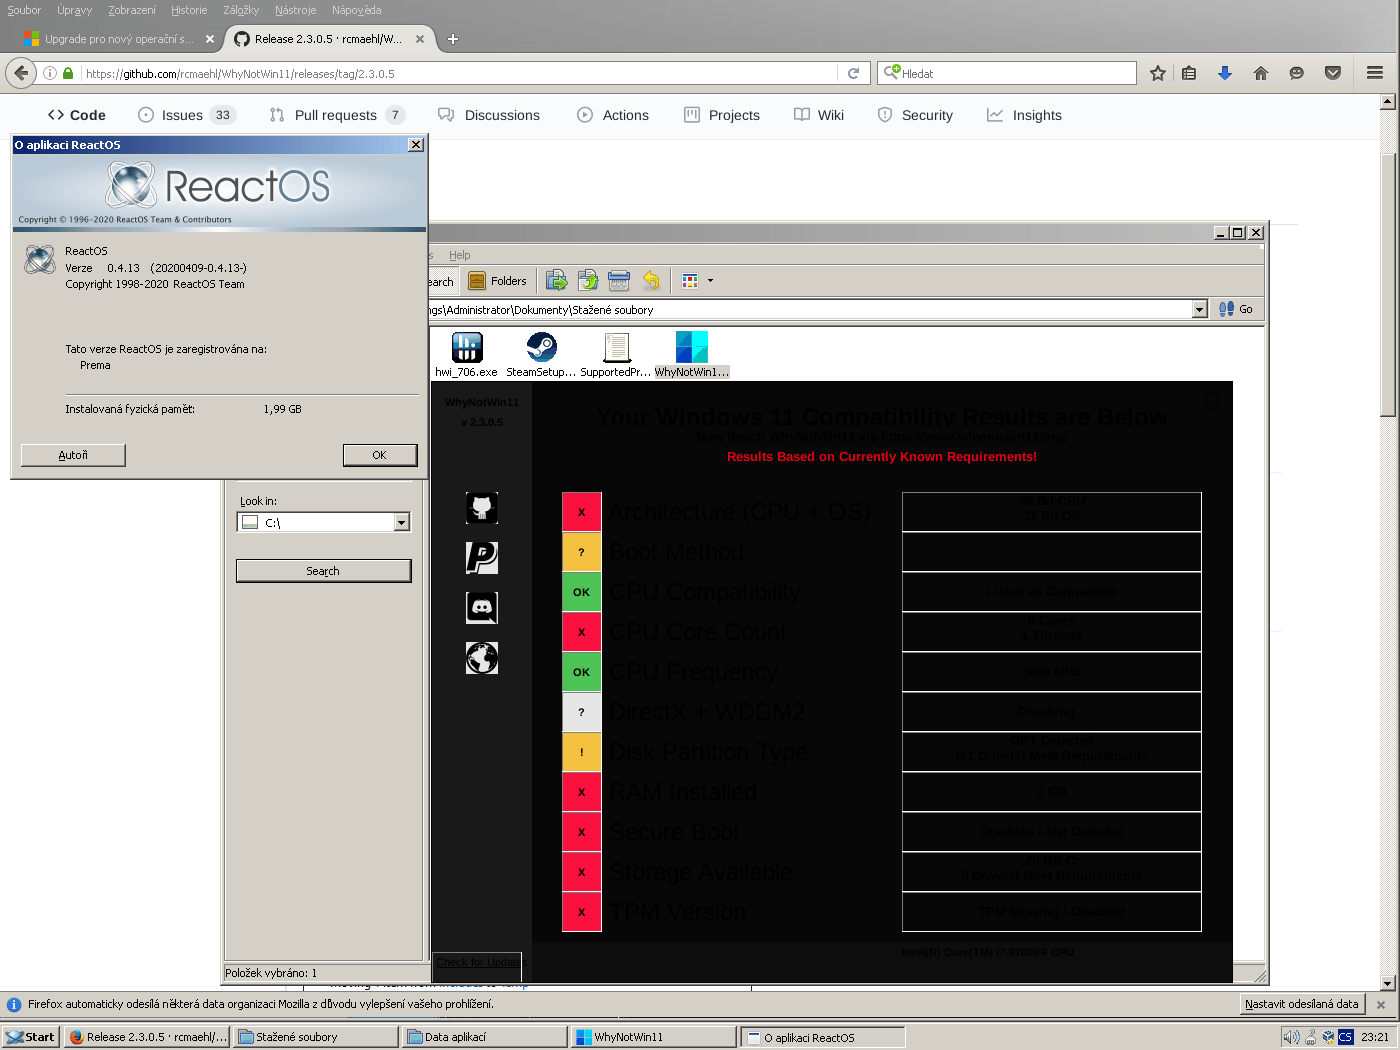Open the Historie menu in Firefox
The image size is (1400, 1050).
(x=188, y=10)
